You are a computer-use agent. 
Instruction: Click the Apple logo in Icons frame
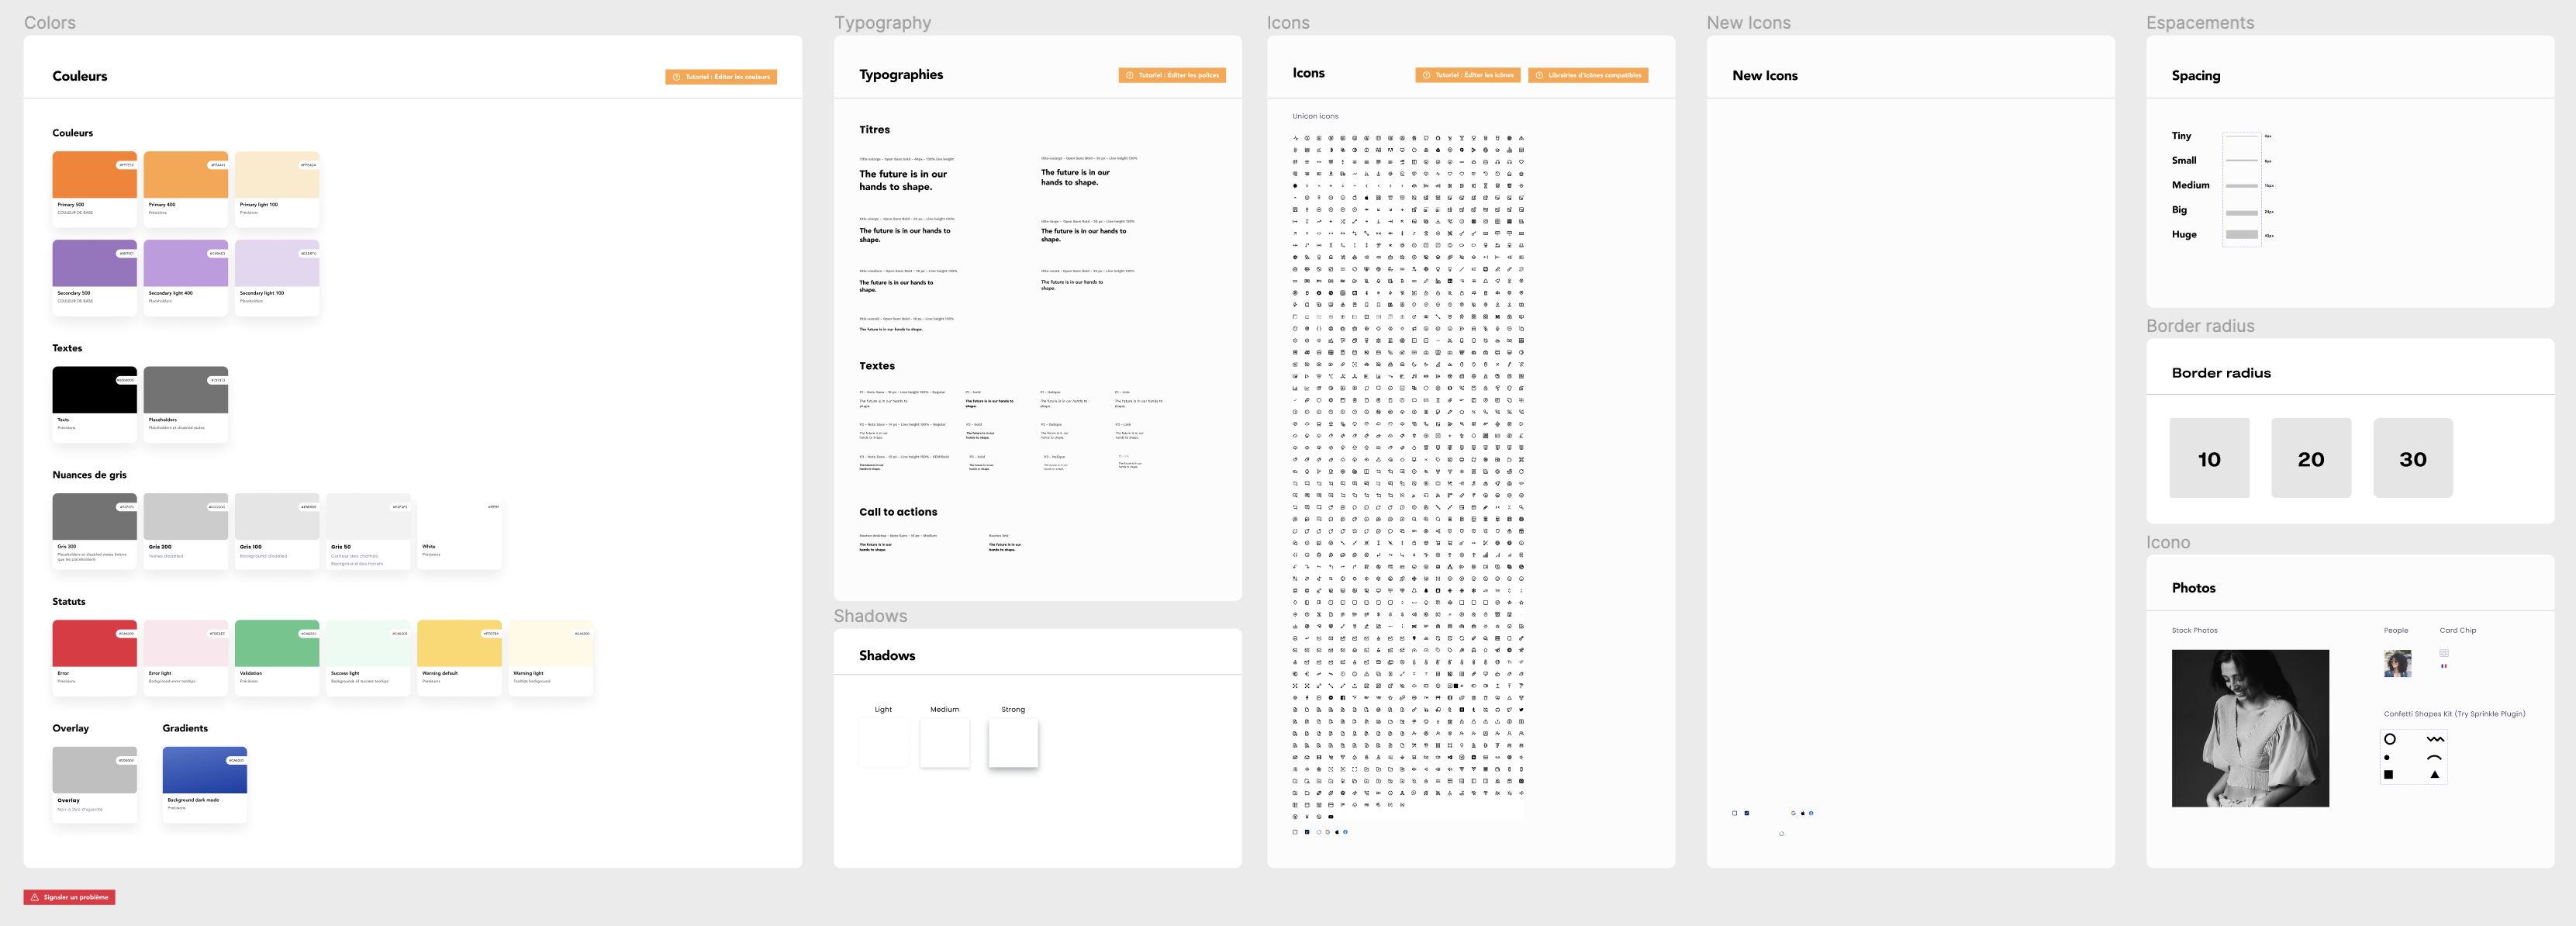1338,832
